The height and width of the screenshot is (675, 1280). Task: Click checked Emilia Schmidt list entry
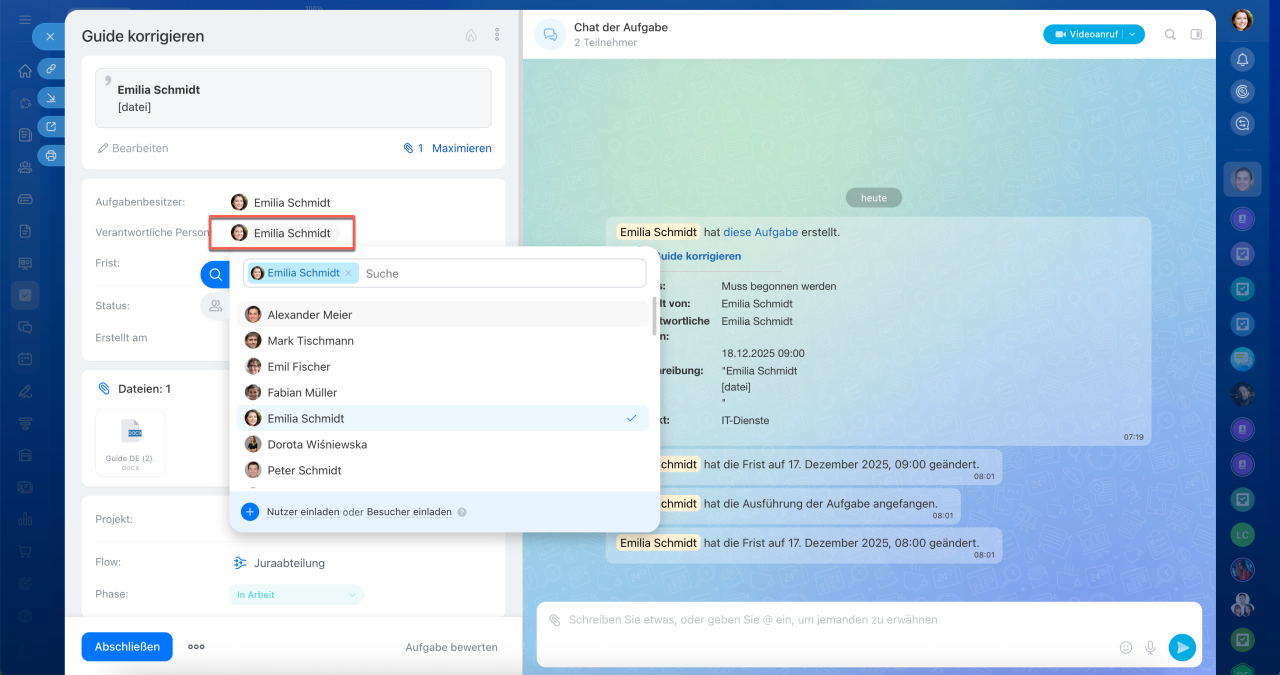[x=444, y=418]
